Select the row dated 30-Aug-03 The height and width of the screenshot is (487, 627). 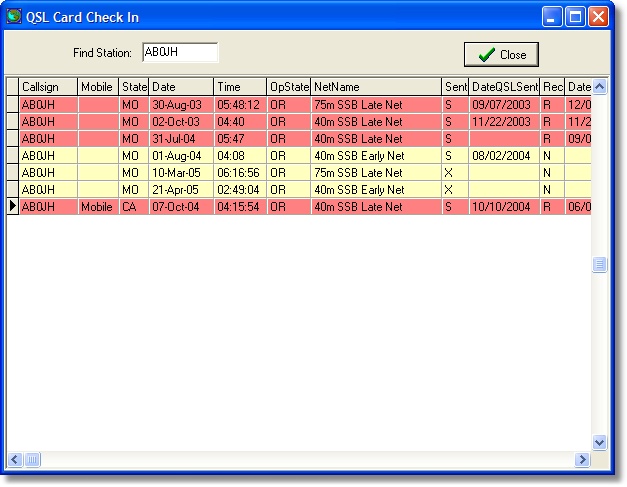180,104
